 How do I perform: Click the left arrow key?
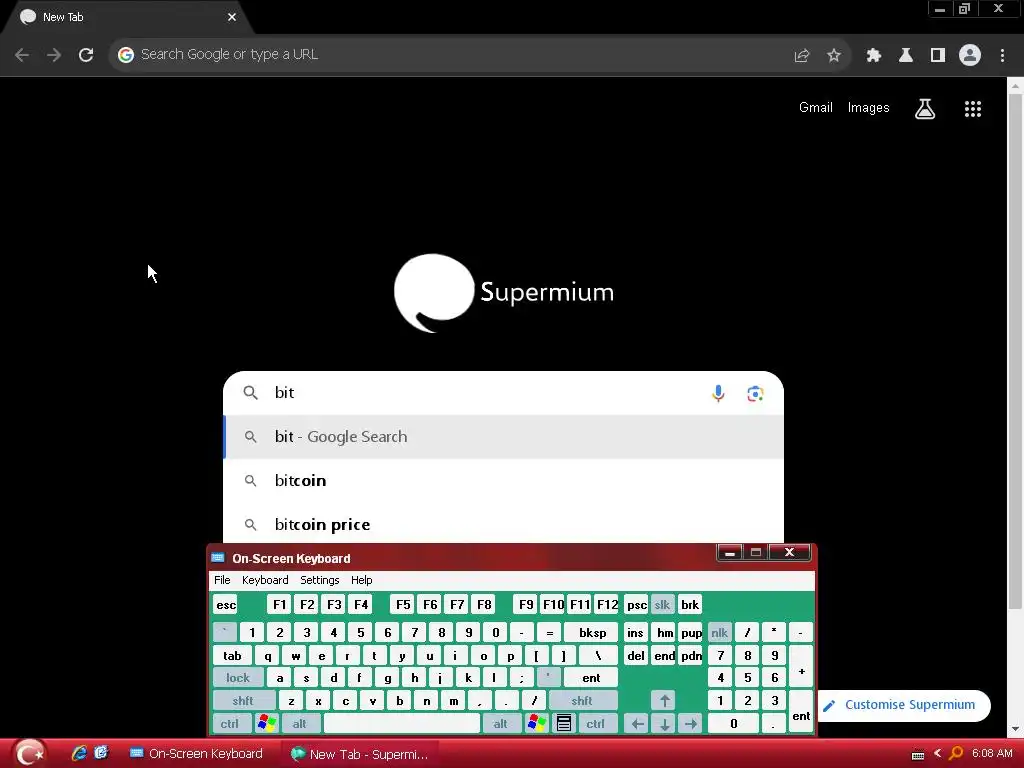637,724
